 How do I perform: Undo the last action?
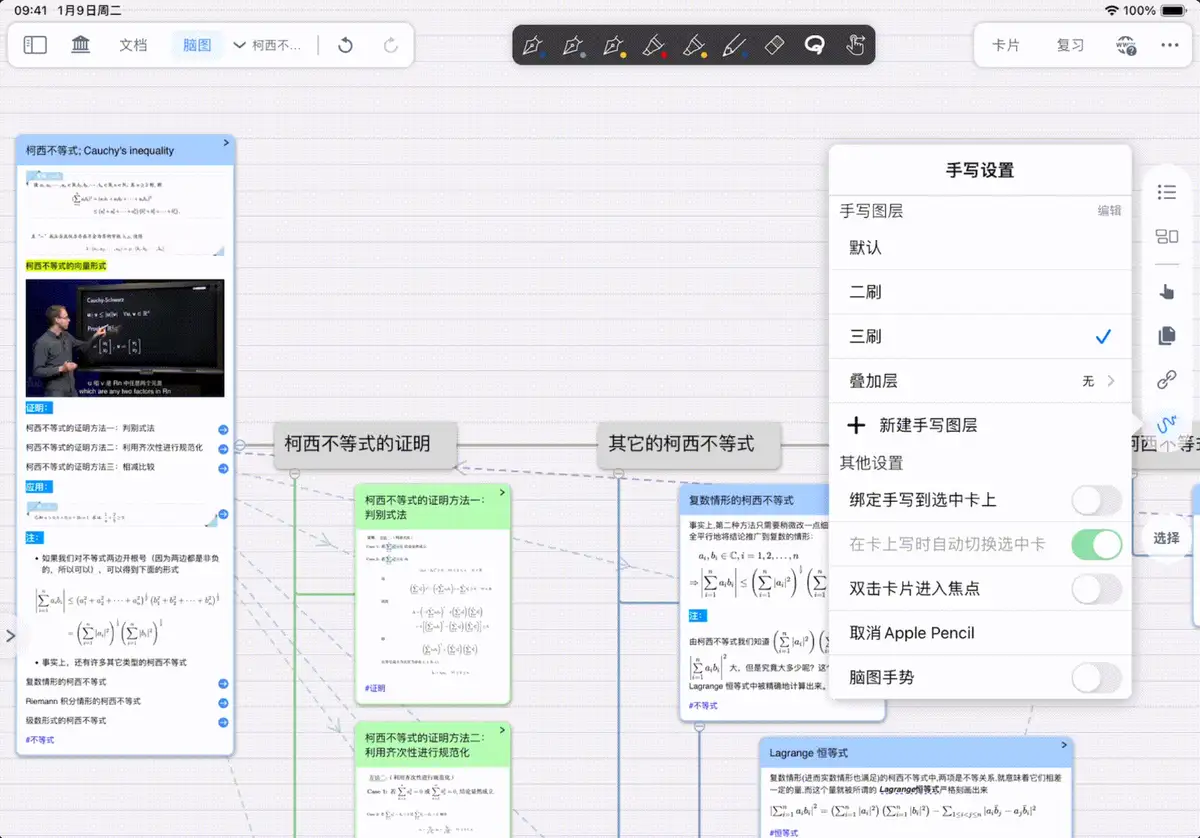[345, 45]
